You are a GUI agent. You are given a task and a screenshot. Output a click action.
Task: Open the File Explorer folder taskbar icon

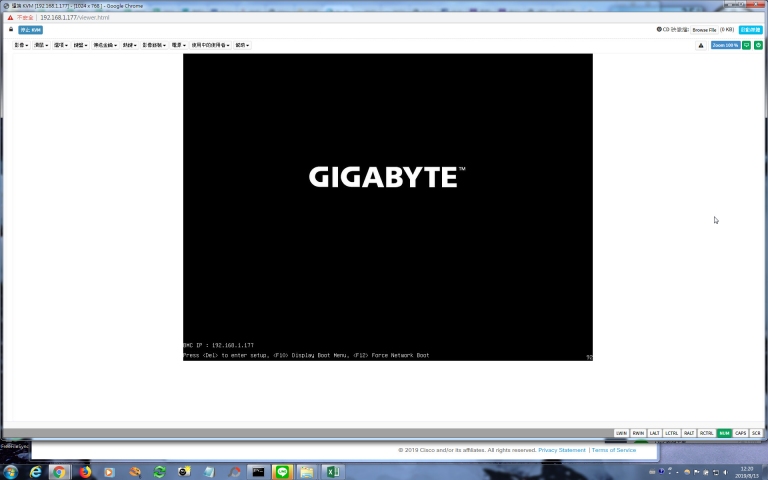(x=307, y=472)
